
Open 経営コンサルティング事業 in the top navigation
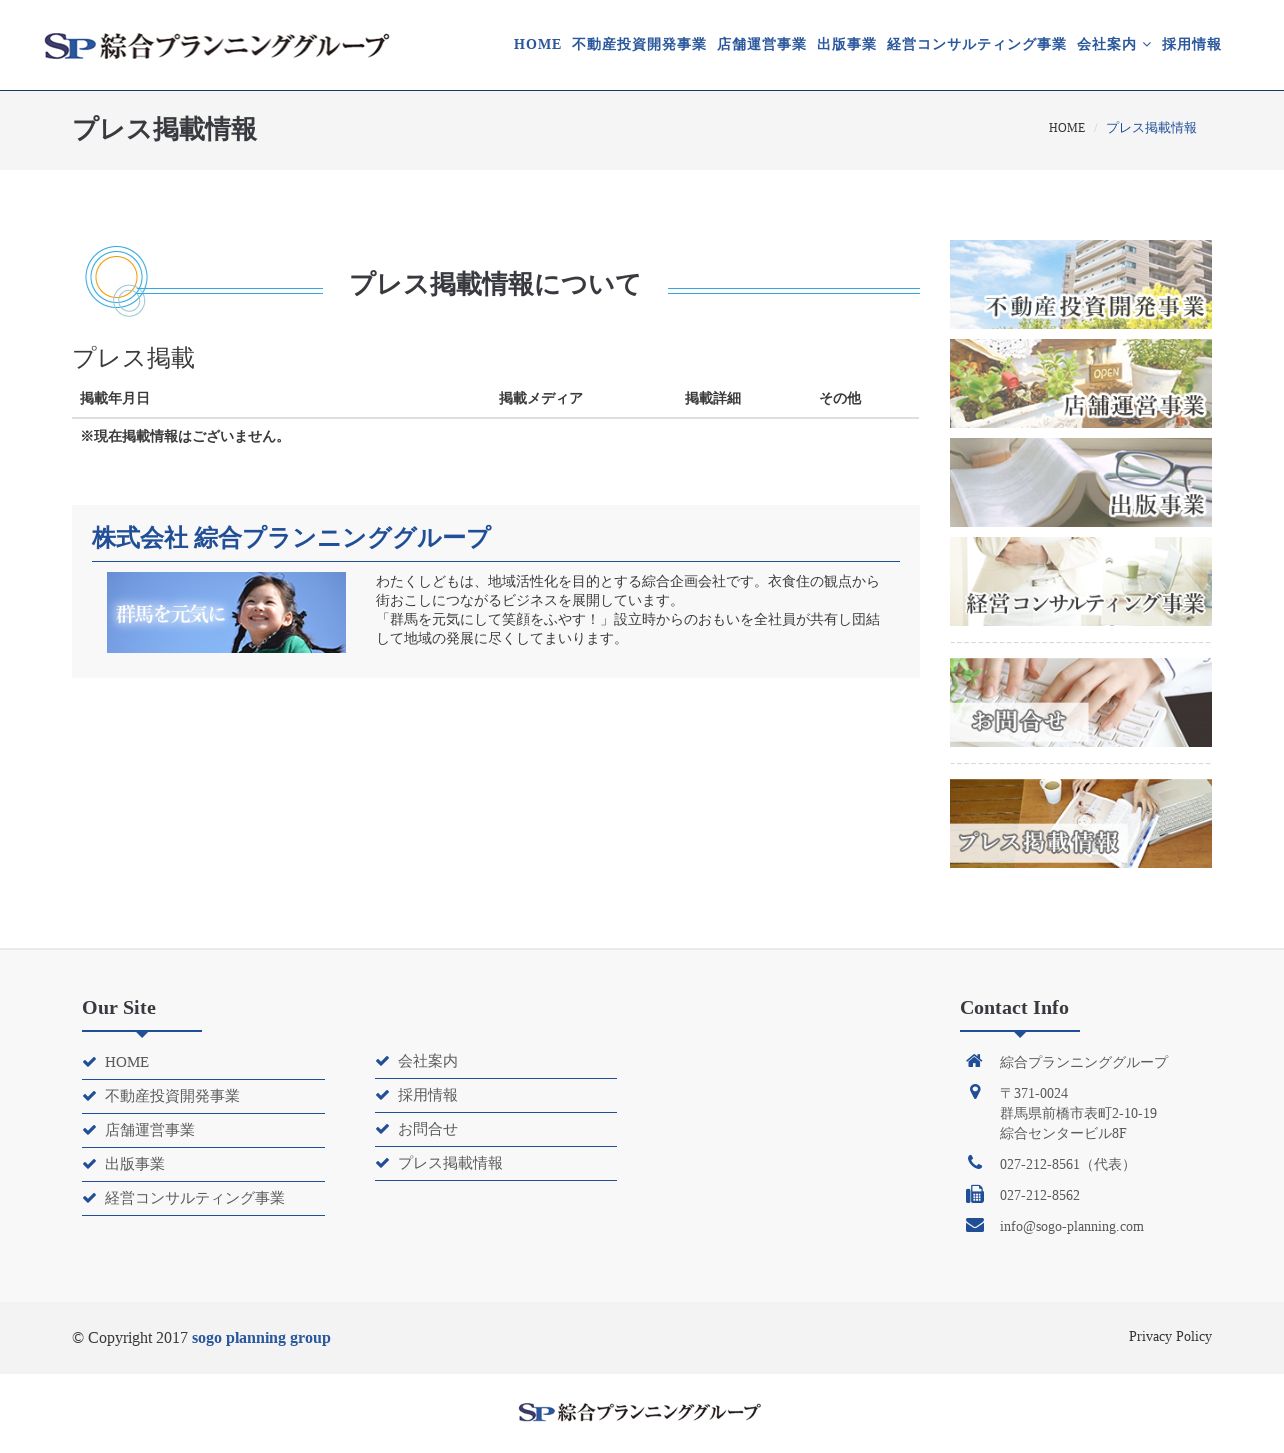pyautogui.click(x=976, y=44)
